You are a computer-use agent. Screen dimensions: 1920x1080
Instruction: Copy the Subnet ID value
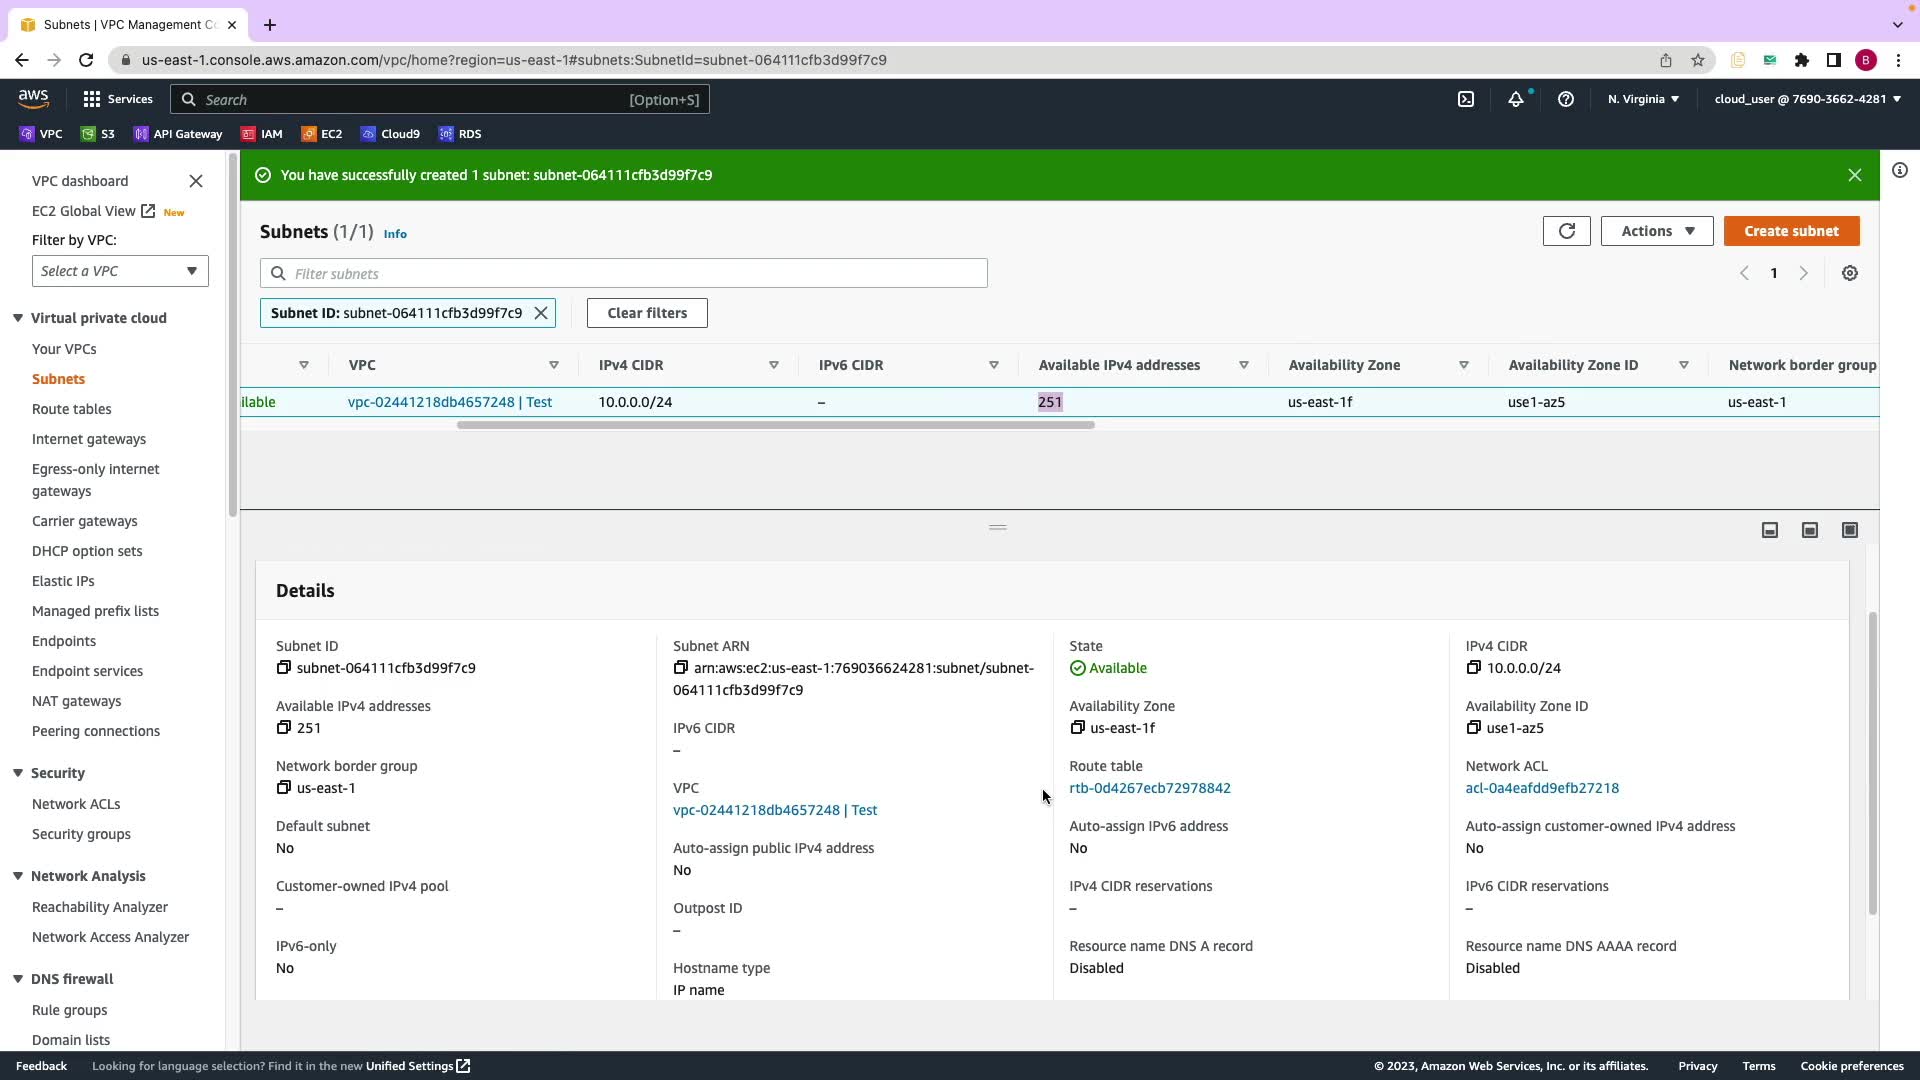[x=284, y=668]
